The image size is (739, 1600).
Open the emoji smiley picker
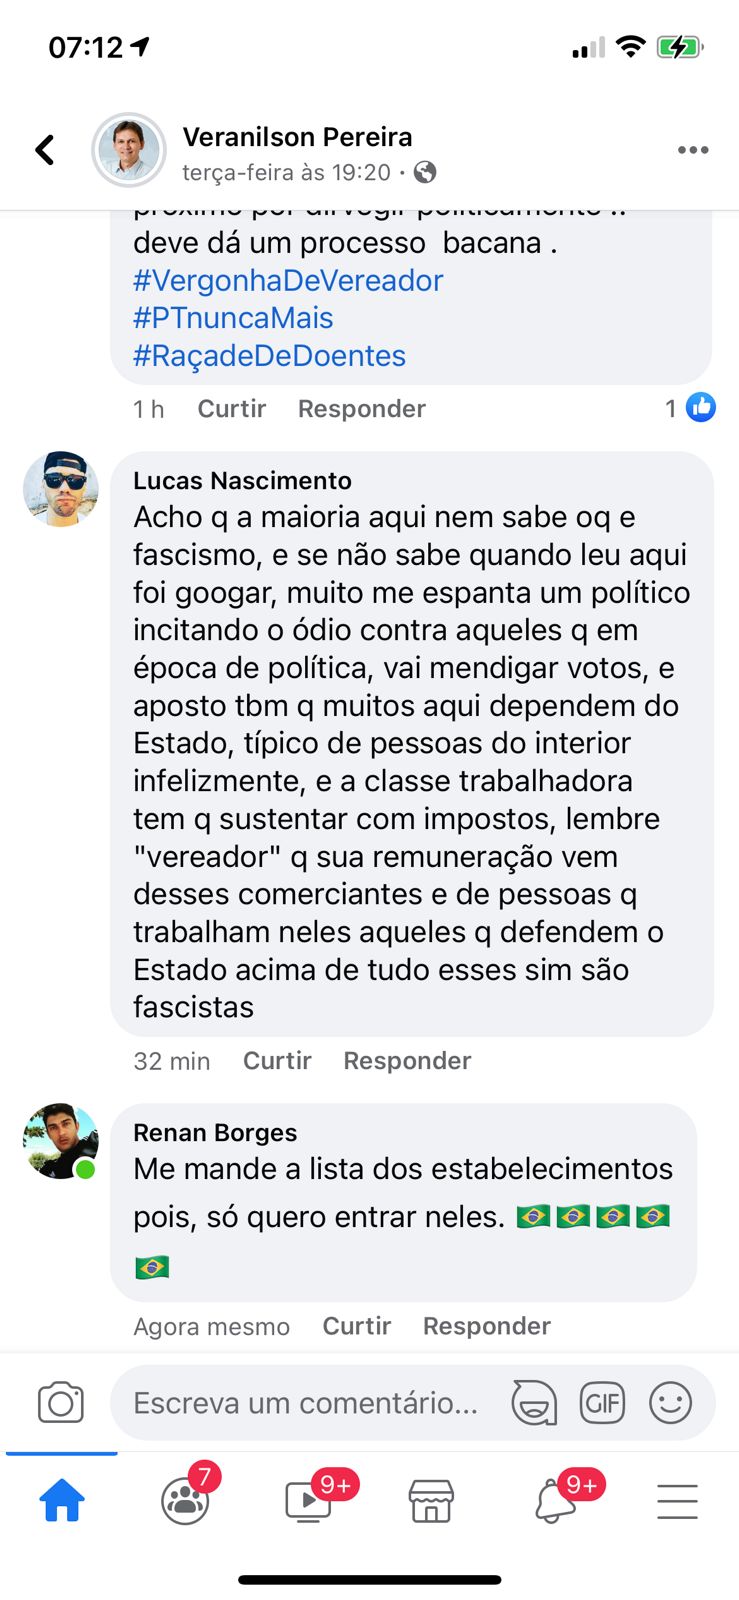[670, 1403]
